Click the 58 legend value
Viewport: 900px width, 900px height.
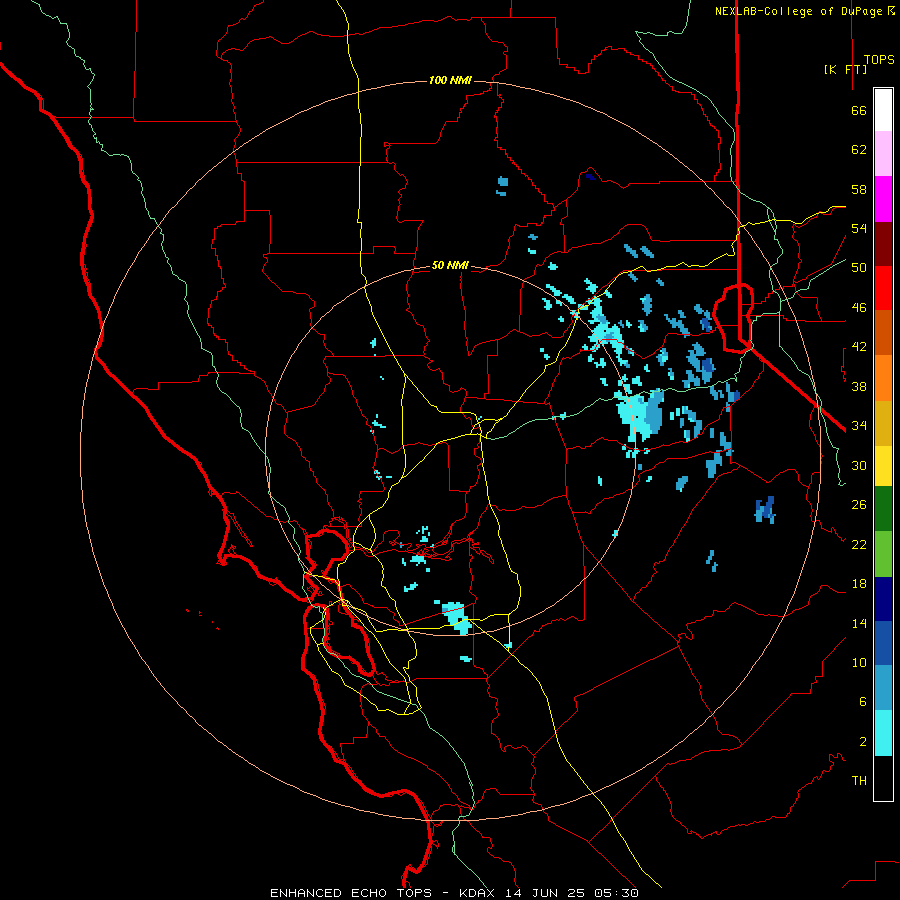coord(859,189)
